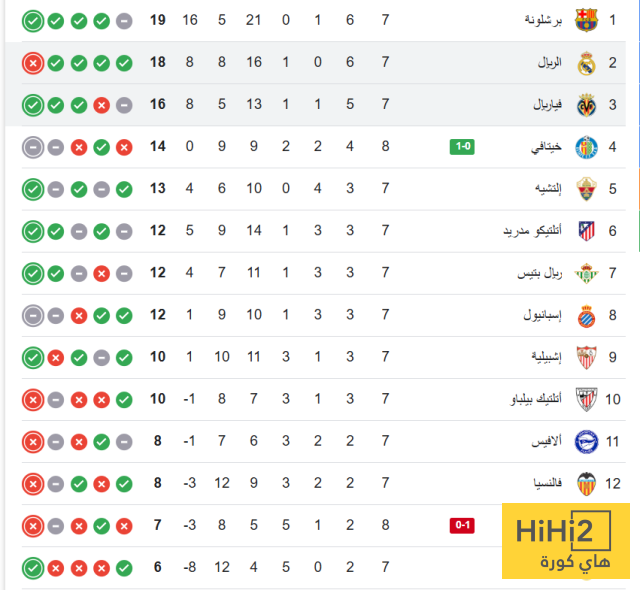
Task: Click the Real Madrid club crest
Action: (x=586, y=62)
